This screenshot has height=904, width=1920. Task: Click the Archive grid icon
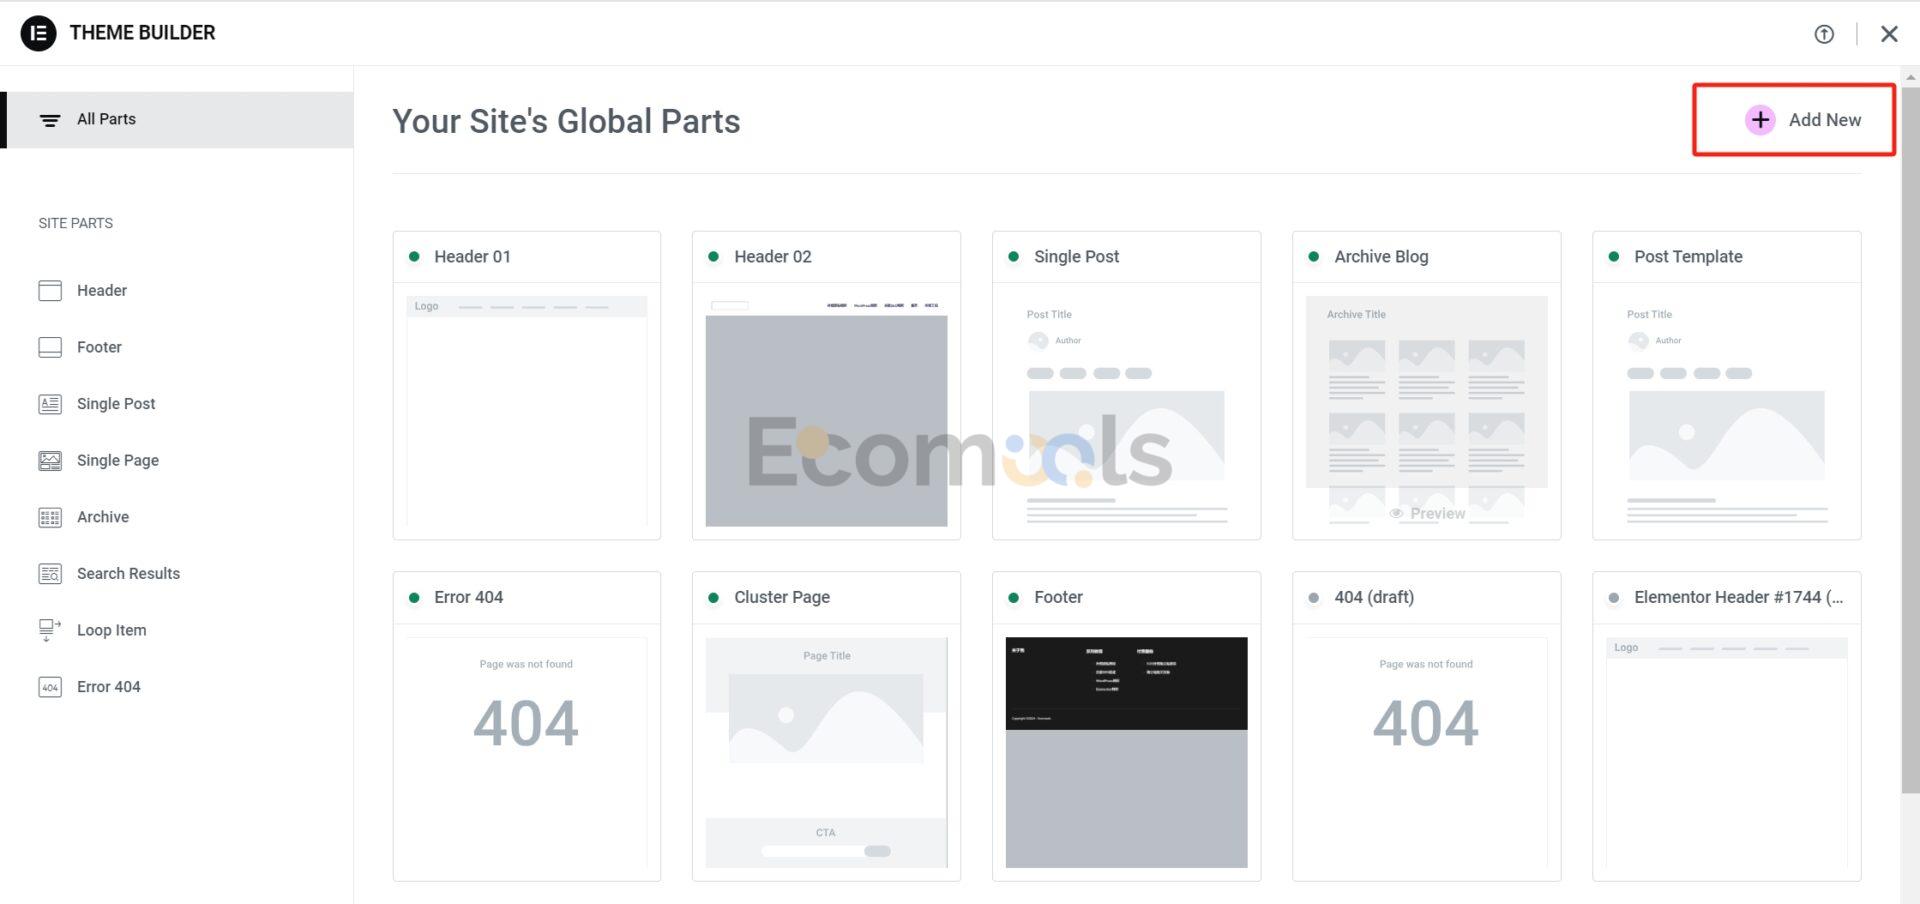point(50,518)
